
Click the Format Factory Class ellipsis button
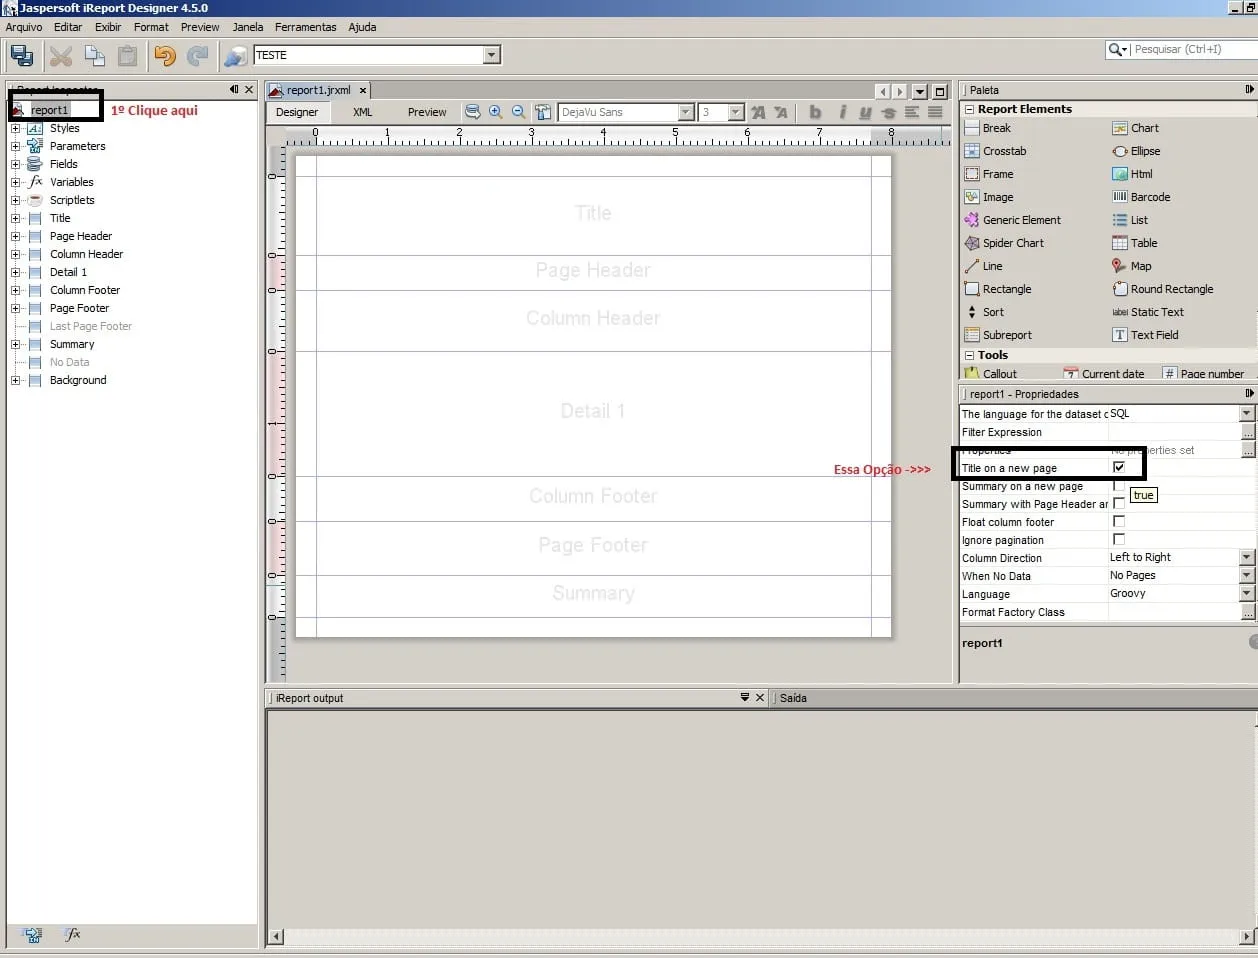click(x=1247, y=612)
